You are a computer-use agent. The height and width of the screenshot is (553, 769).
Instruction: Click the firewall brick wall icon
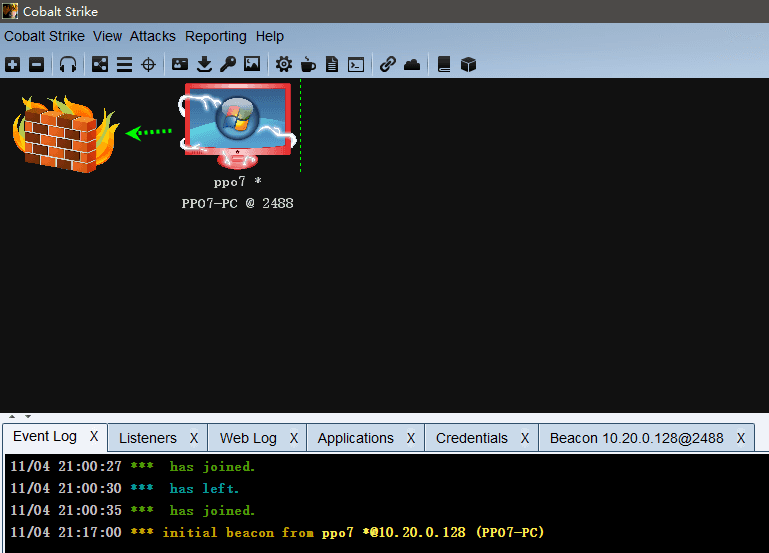coord(65,133)
